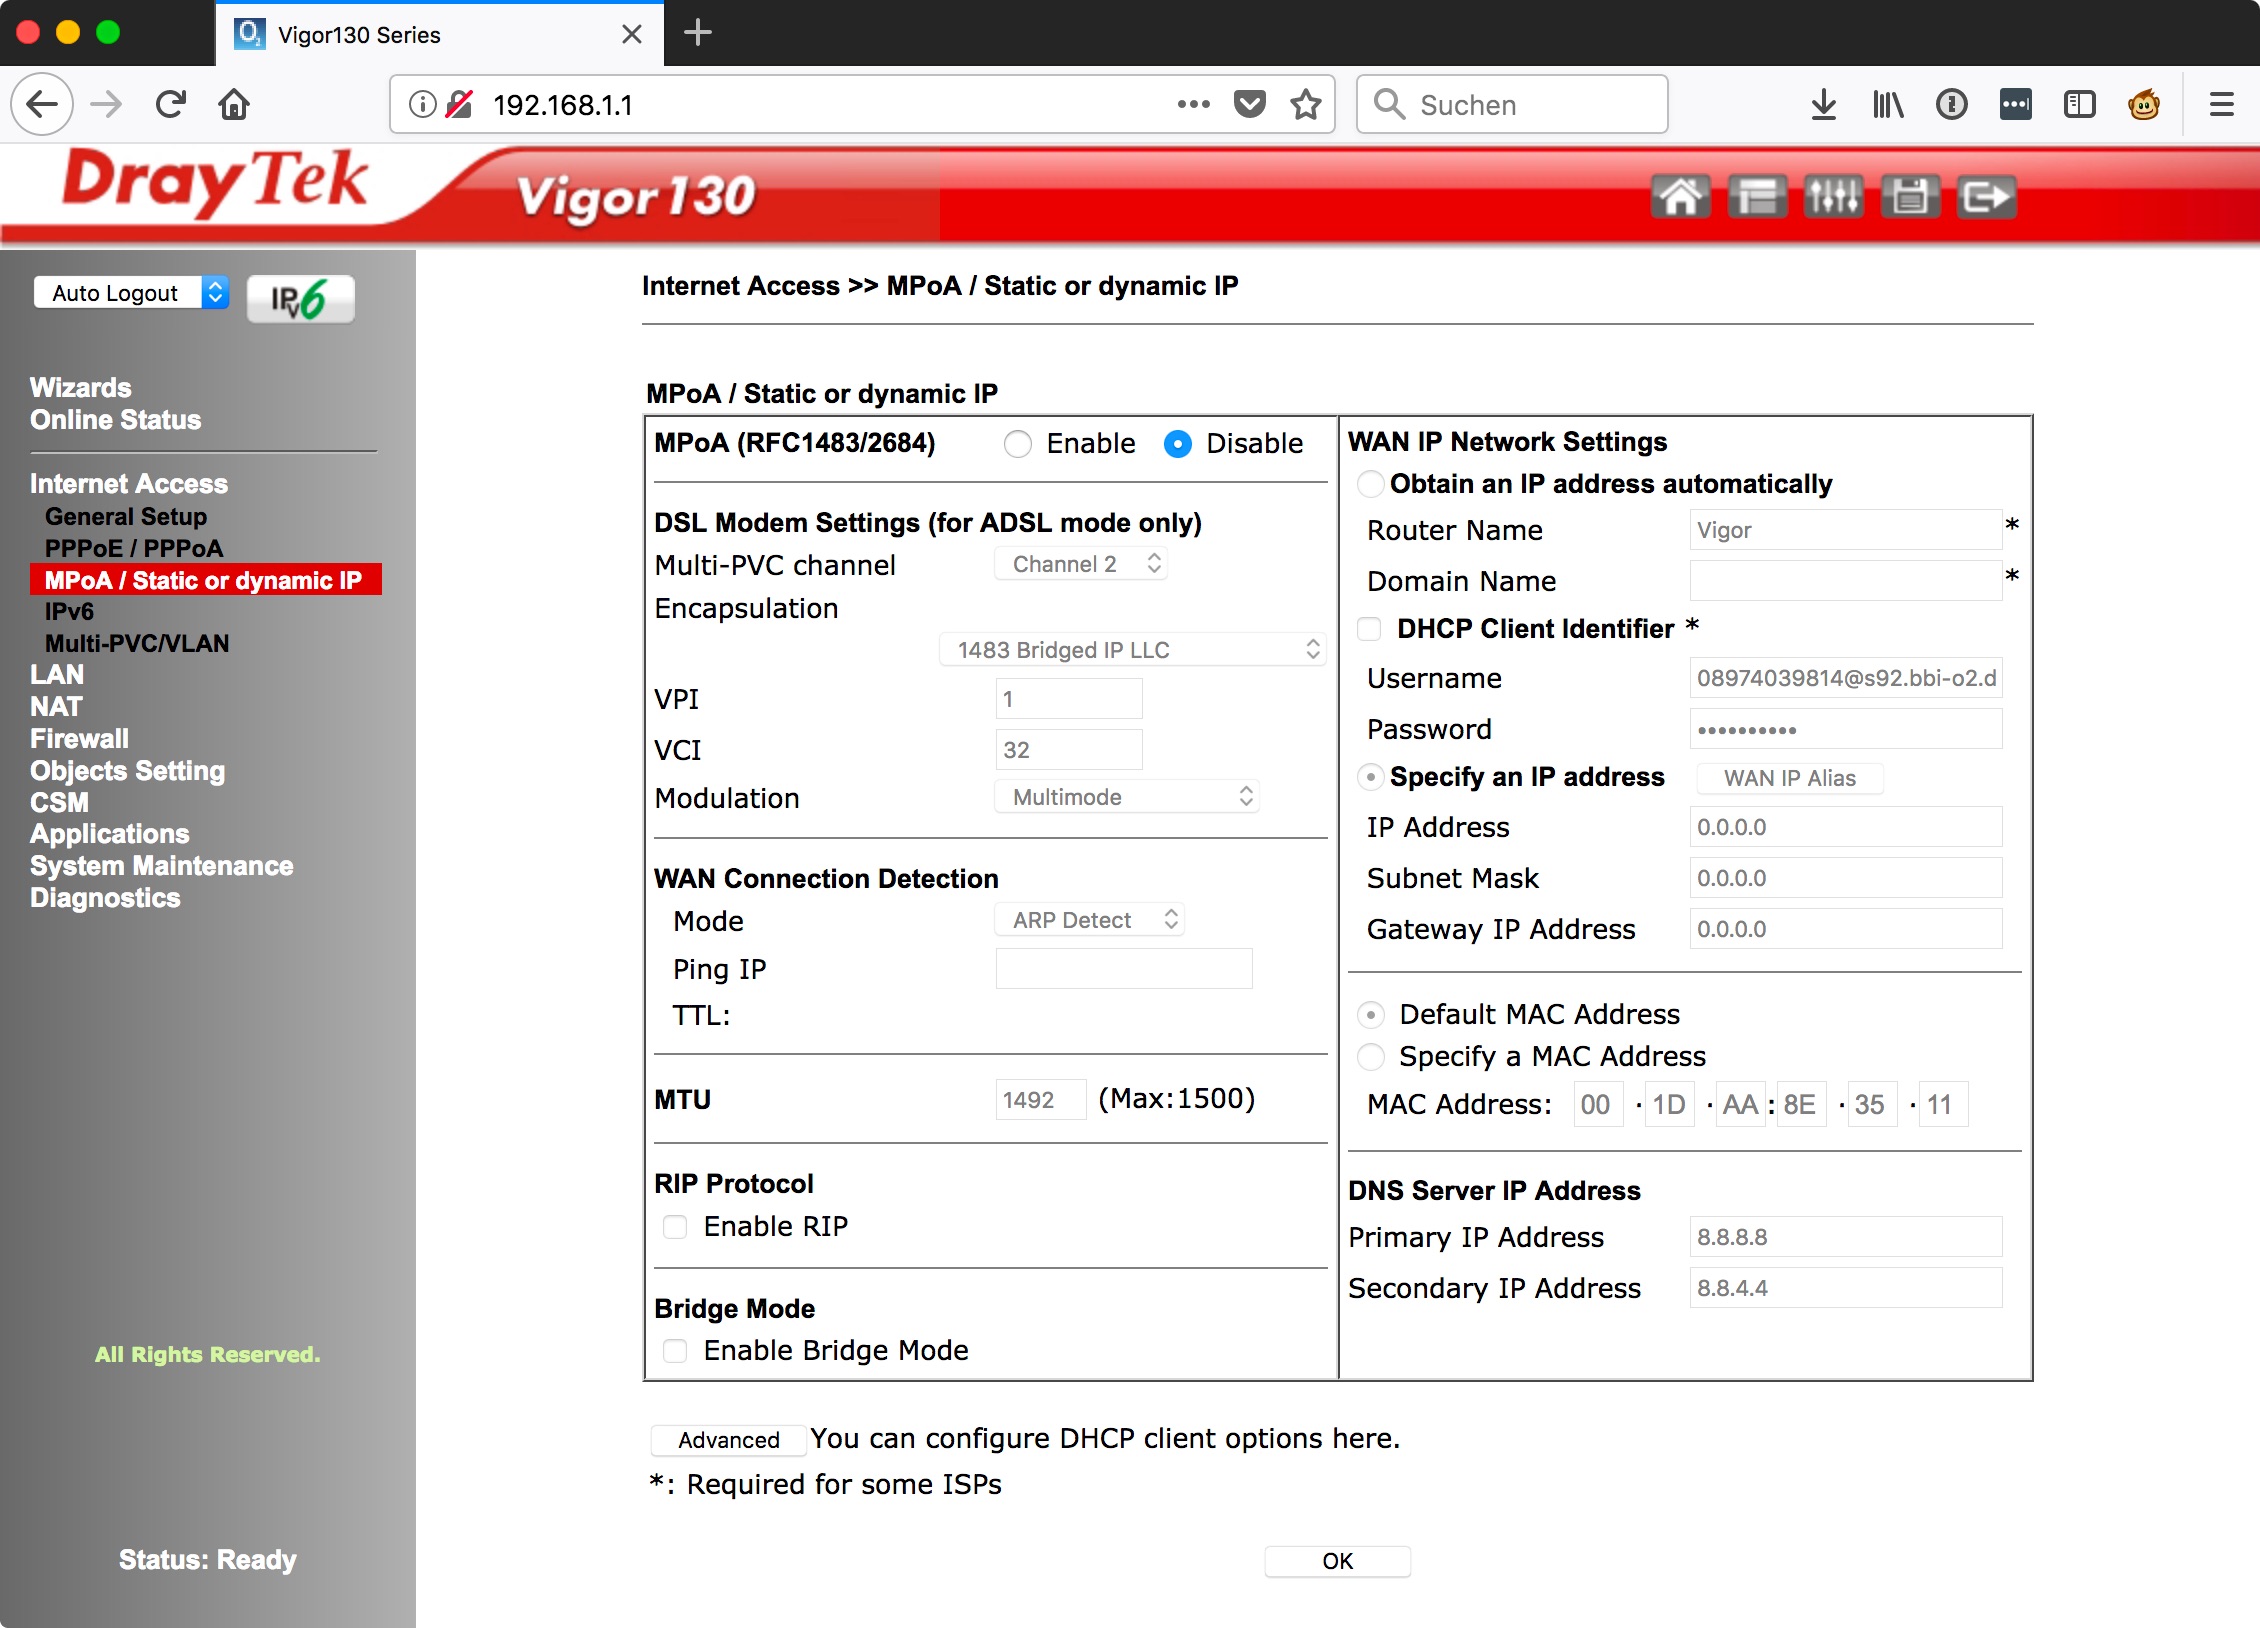
Task: Open the Firewall sidebar menu
Action: [x=79, y=738]
